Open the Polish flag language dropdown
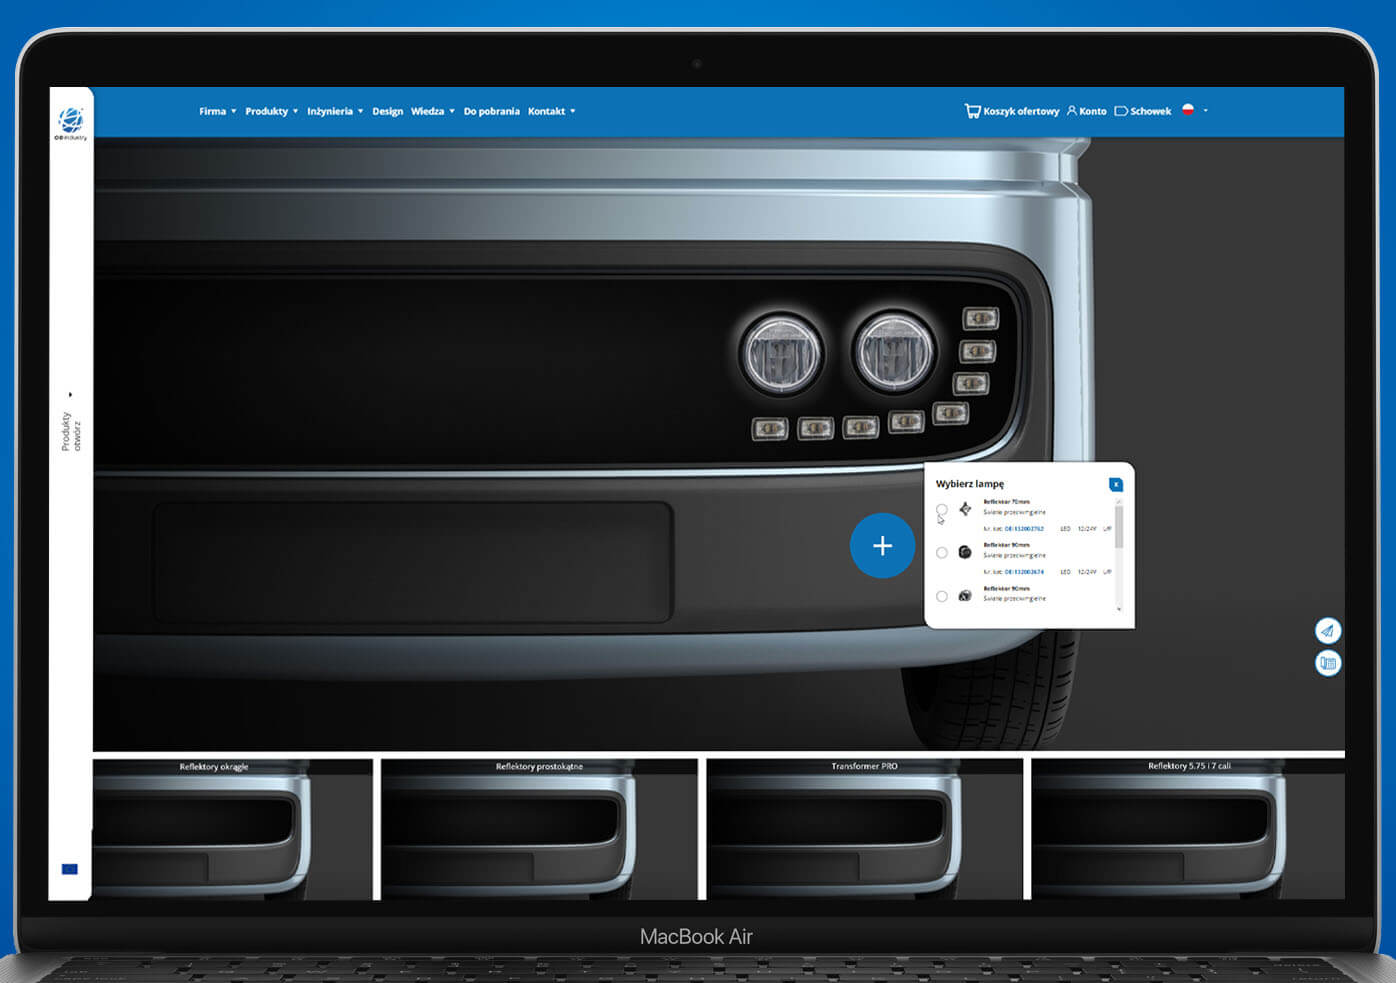Image resolution: width=1396 pixels, height=983 pixels. click(x=1194, y=110)
